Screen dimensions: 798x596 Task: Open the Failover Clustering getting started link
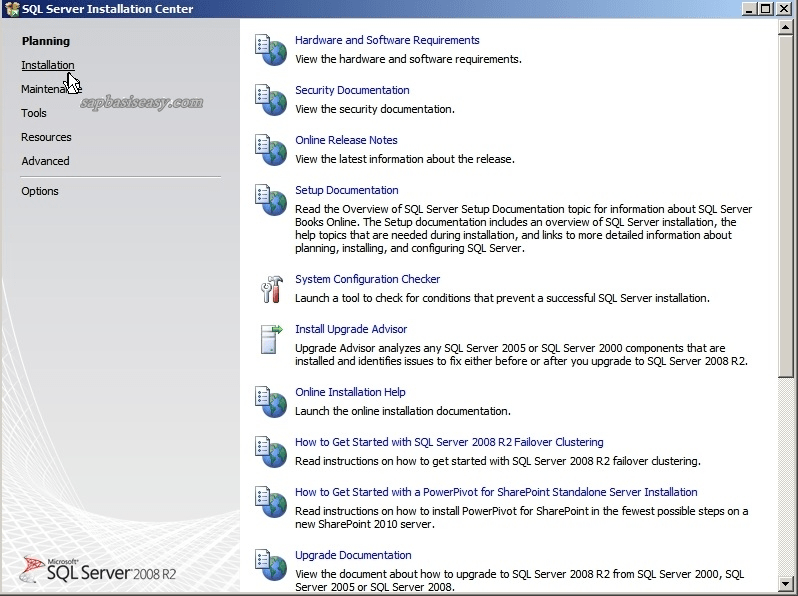[449, 442]
